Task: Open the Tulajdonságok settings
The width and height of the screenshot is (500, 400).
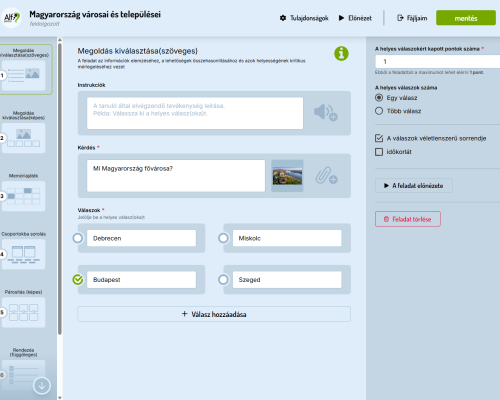Action: [x=304, y=18]
